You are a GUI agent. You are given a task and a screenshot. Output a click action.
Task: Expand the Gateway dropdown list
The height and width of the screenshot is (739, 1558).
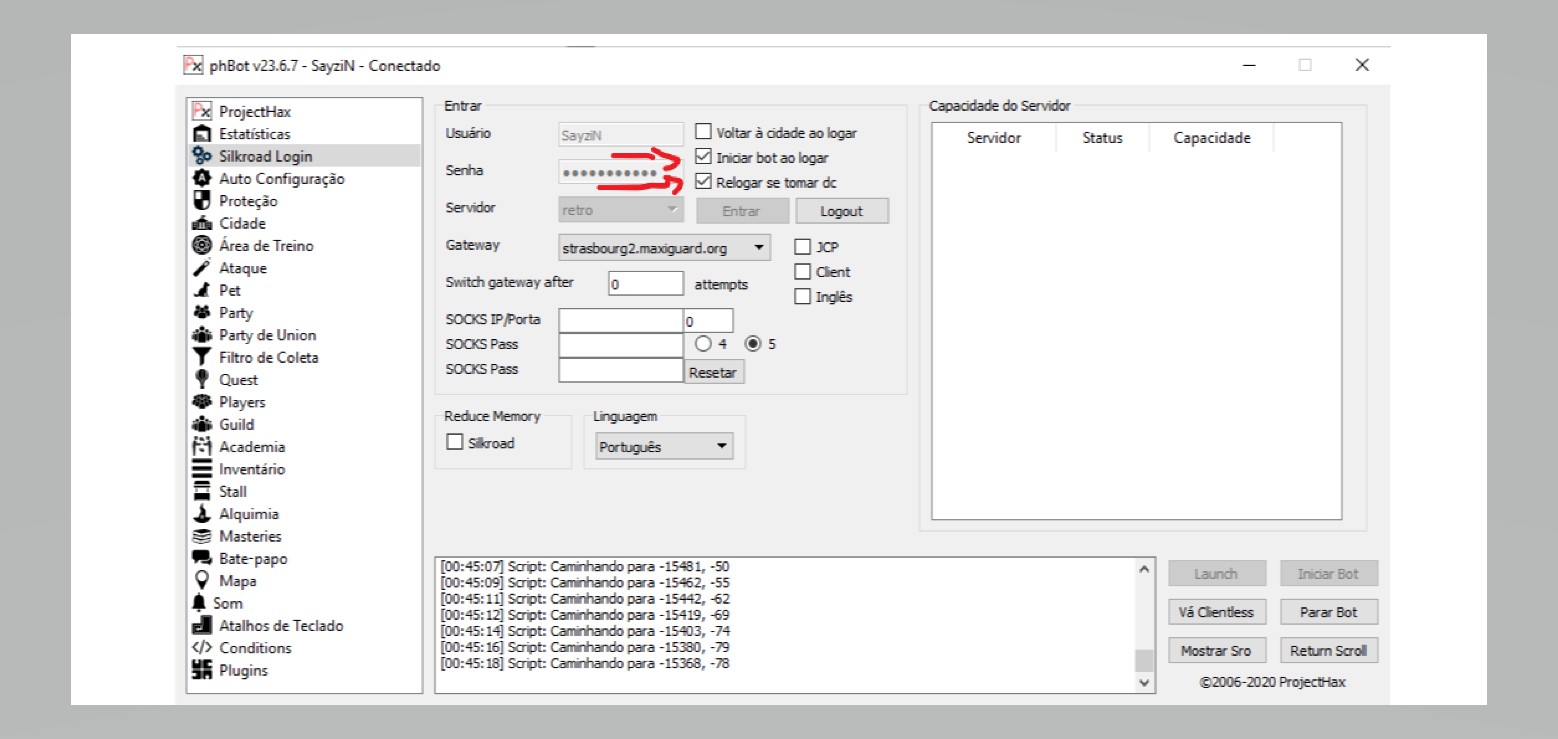(x=759, y=247)
